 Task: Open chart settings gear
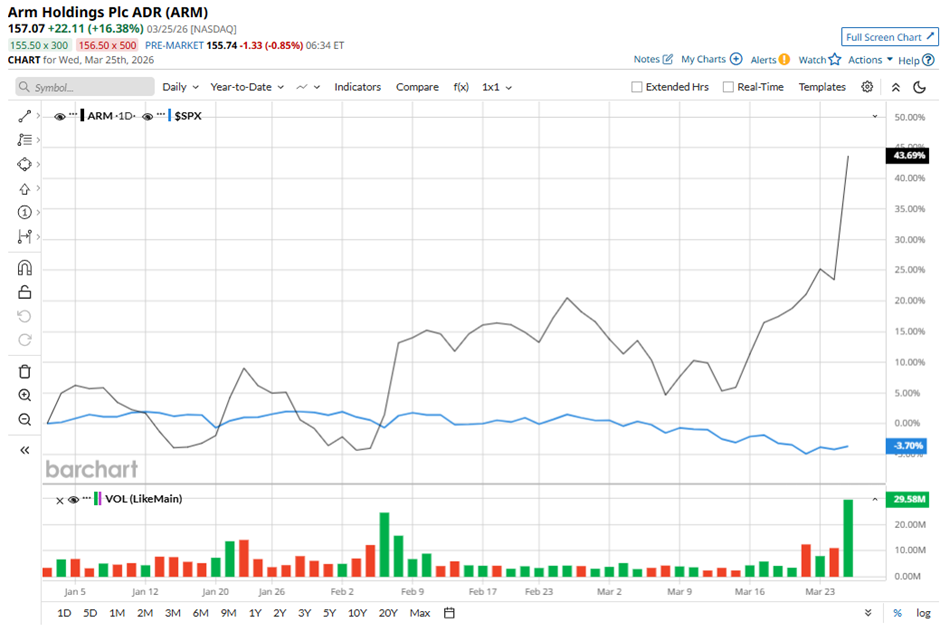point(867,87)
